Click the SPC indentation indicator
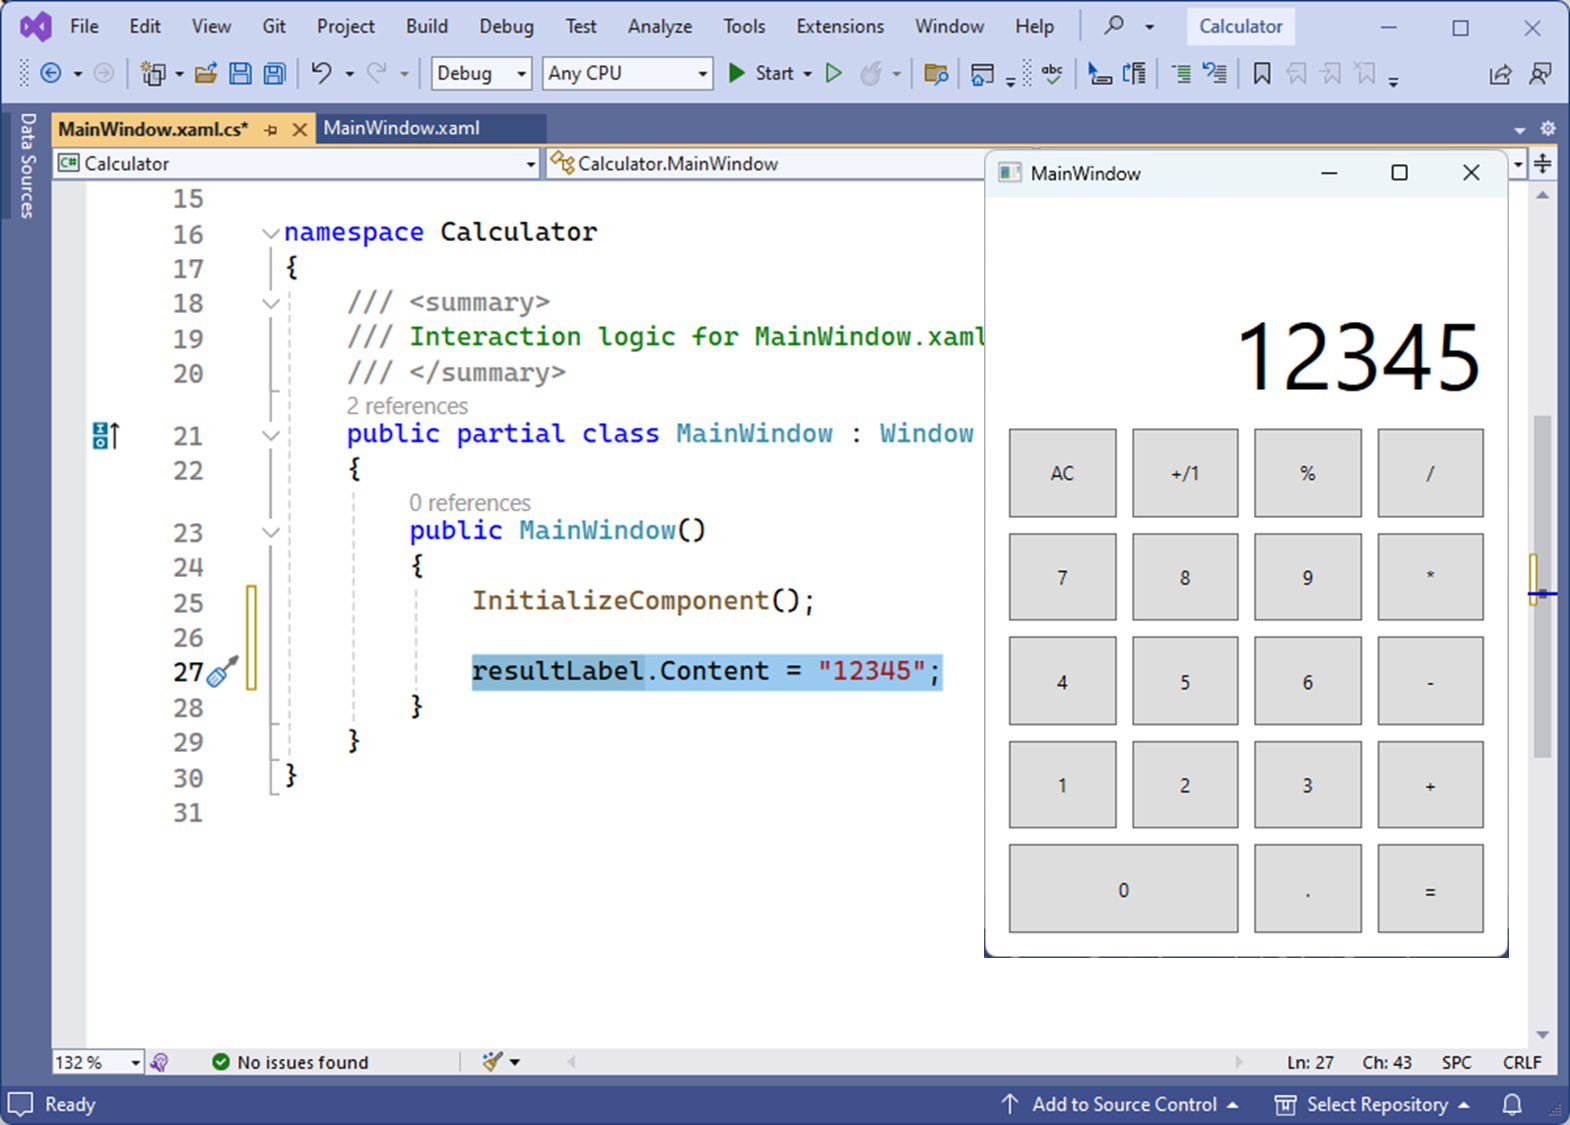Screen dimensions: 1570x1125 [x=1456, y=1062]
